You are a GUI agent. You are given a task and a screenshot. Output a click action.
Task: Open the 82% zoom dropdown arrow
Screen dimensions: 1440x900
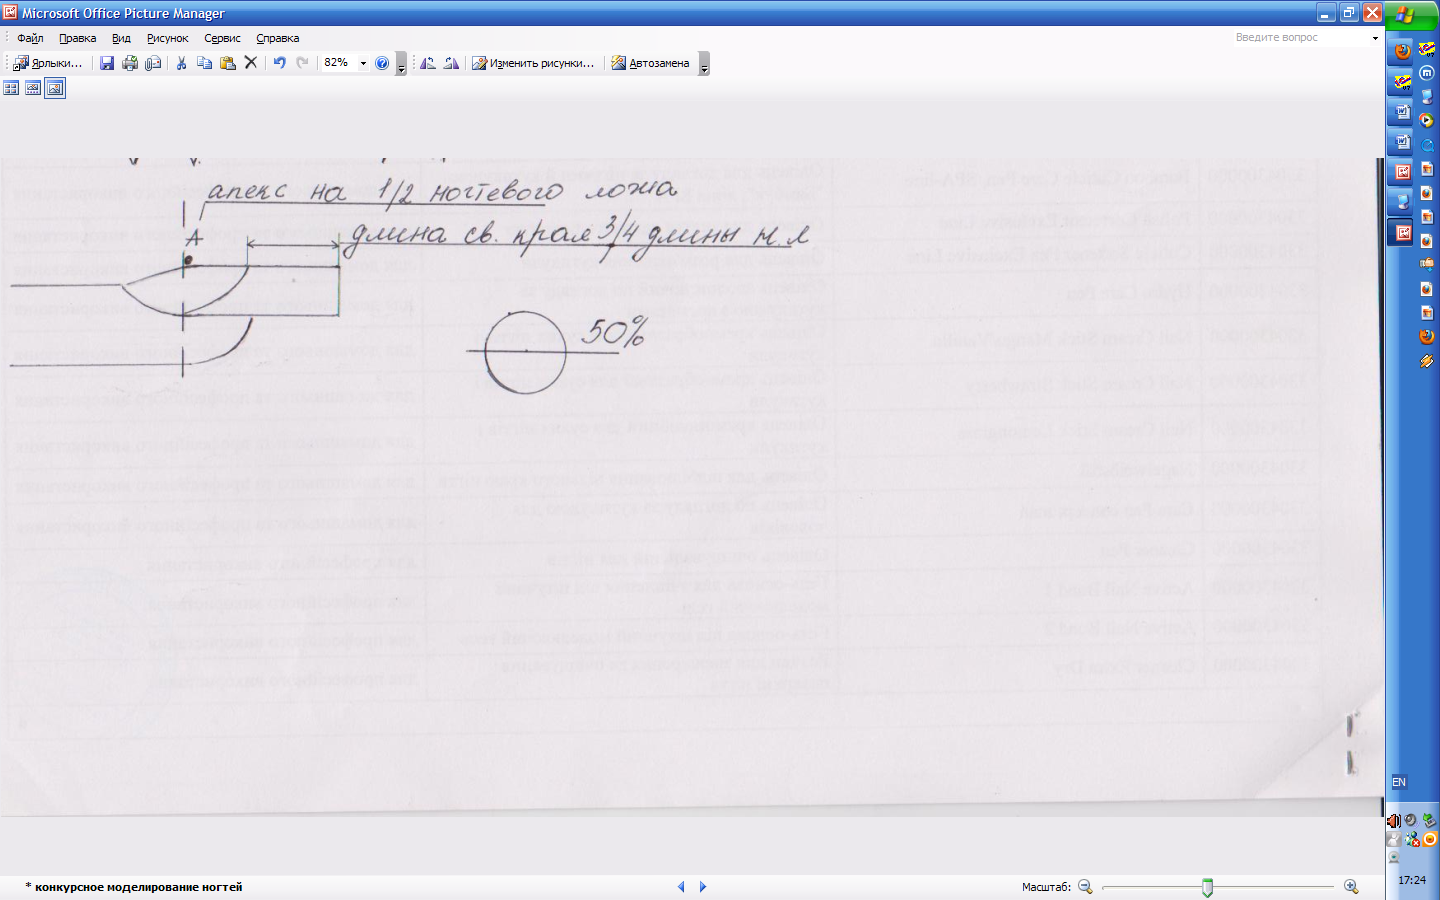pyautogui.click(x=363, y=63)
